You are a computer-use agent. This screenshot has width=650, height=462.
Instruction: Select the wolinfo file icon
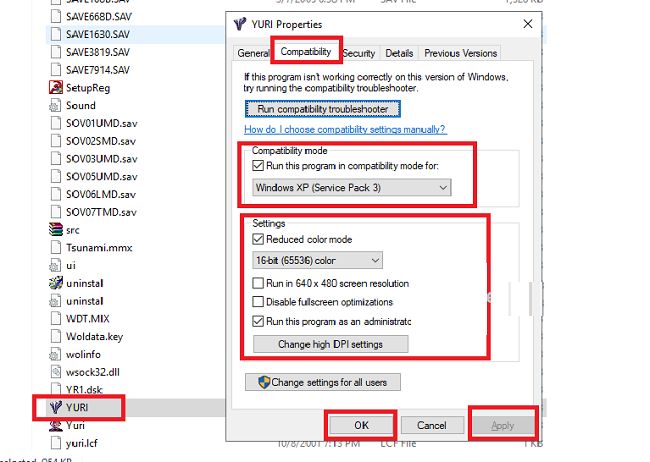pyautogui.click(x=56, y=353)
